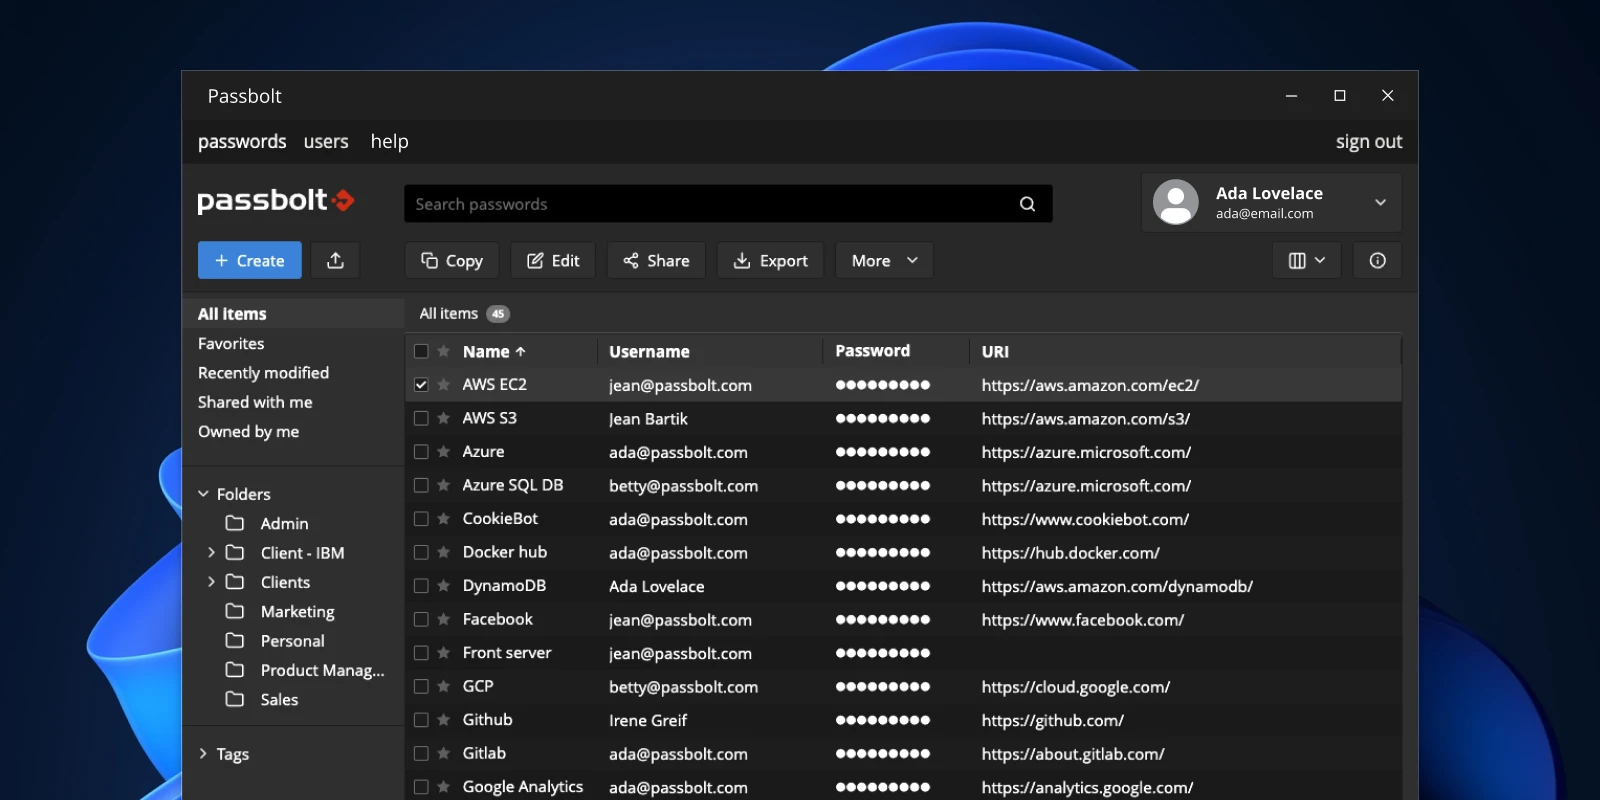Reveal the Github password dots

point(883,720)
